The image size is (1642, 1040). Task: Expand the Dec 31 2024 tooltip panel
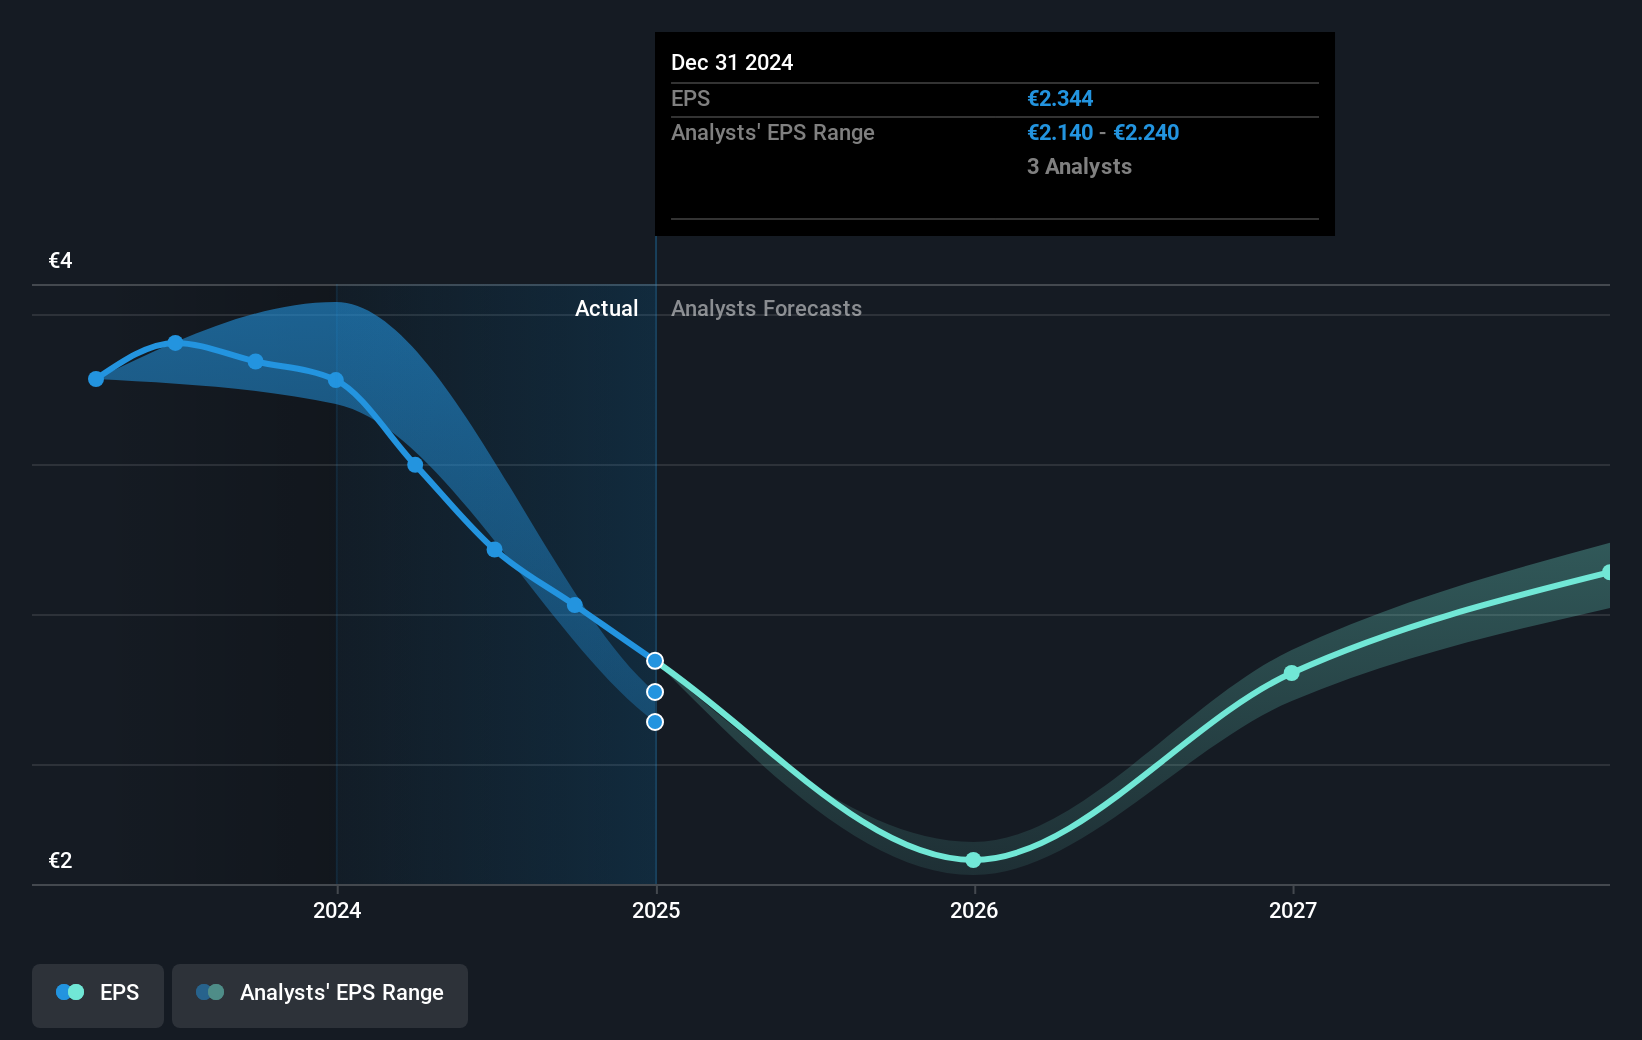(994, 135)
